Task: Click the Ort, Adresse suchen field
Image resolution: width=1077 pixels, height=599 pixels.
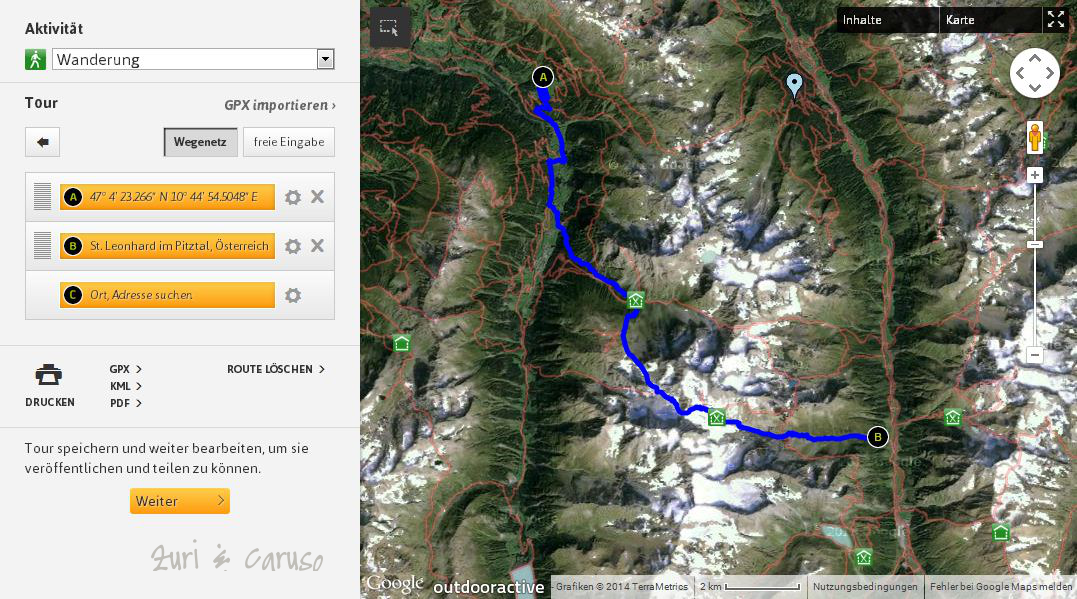Action: 168,295
